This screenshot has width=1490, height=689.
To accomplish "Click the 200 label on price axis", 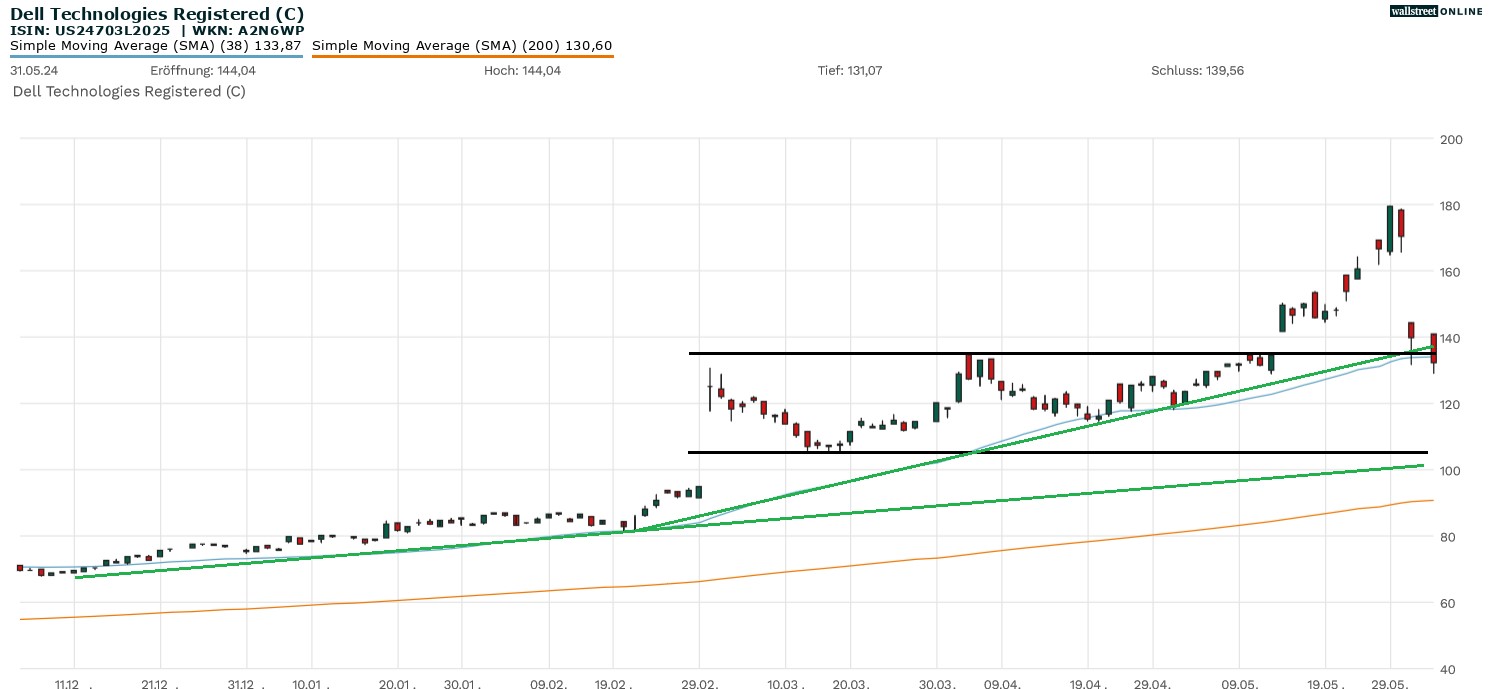I will [1449, 139].
